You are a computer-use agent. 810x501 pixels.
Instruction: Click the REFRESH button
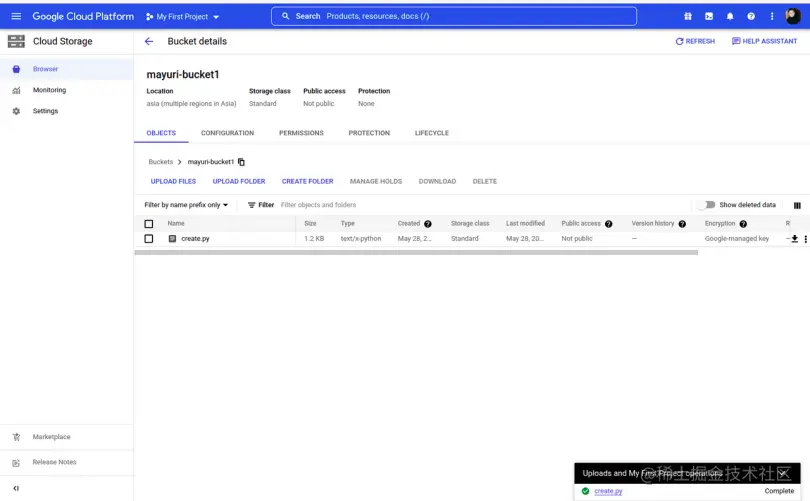pyautogui.click(x=695, y=41)
